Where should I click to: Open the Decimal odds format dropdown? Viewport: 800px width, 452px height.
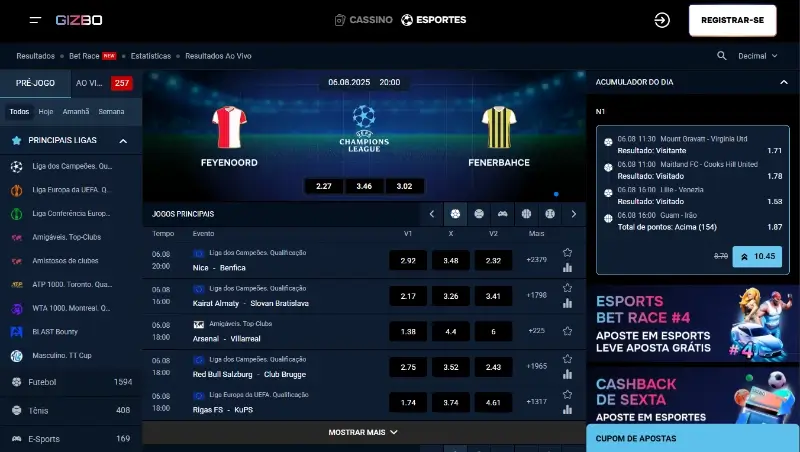tap(758, 56)
